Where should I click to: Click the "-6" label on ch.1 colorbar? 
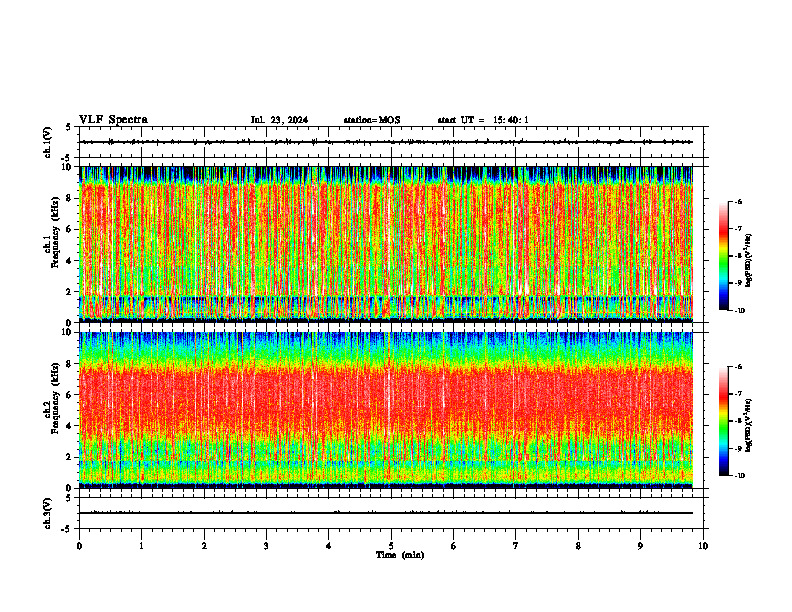click(x=738, y=201)
